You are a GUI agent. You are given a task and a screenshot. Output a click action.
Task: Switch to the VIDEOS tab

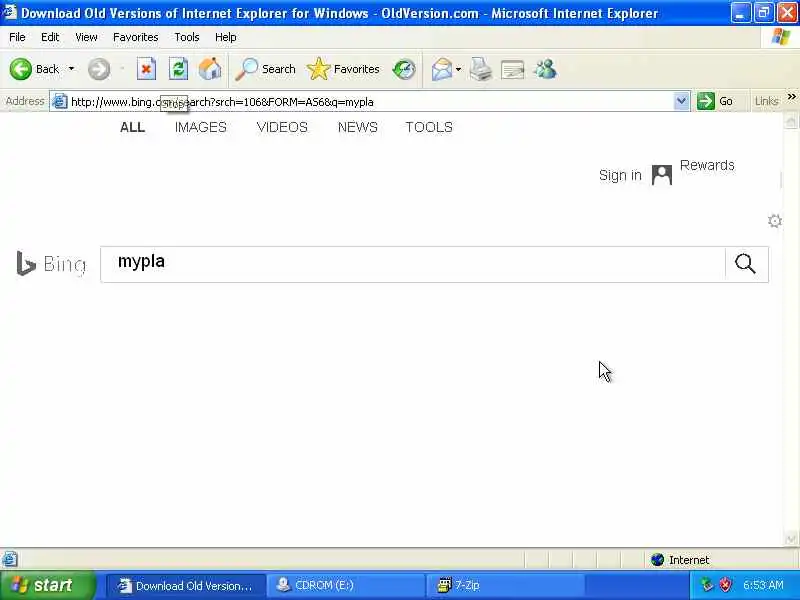click(282, 127)
